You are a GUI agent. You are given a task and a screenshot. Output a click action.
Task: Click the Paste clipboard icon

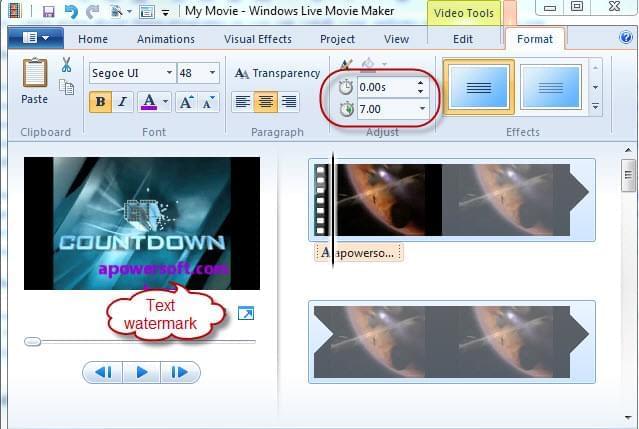tap(34, 80)
